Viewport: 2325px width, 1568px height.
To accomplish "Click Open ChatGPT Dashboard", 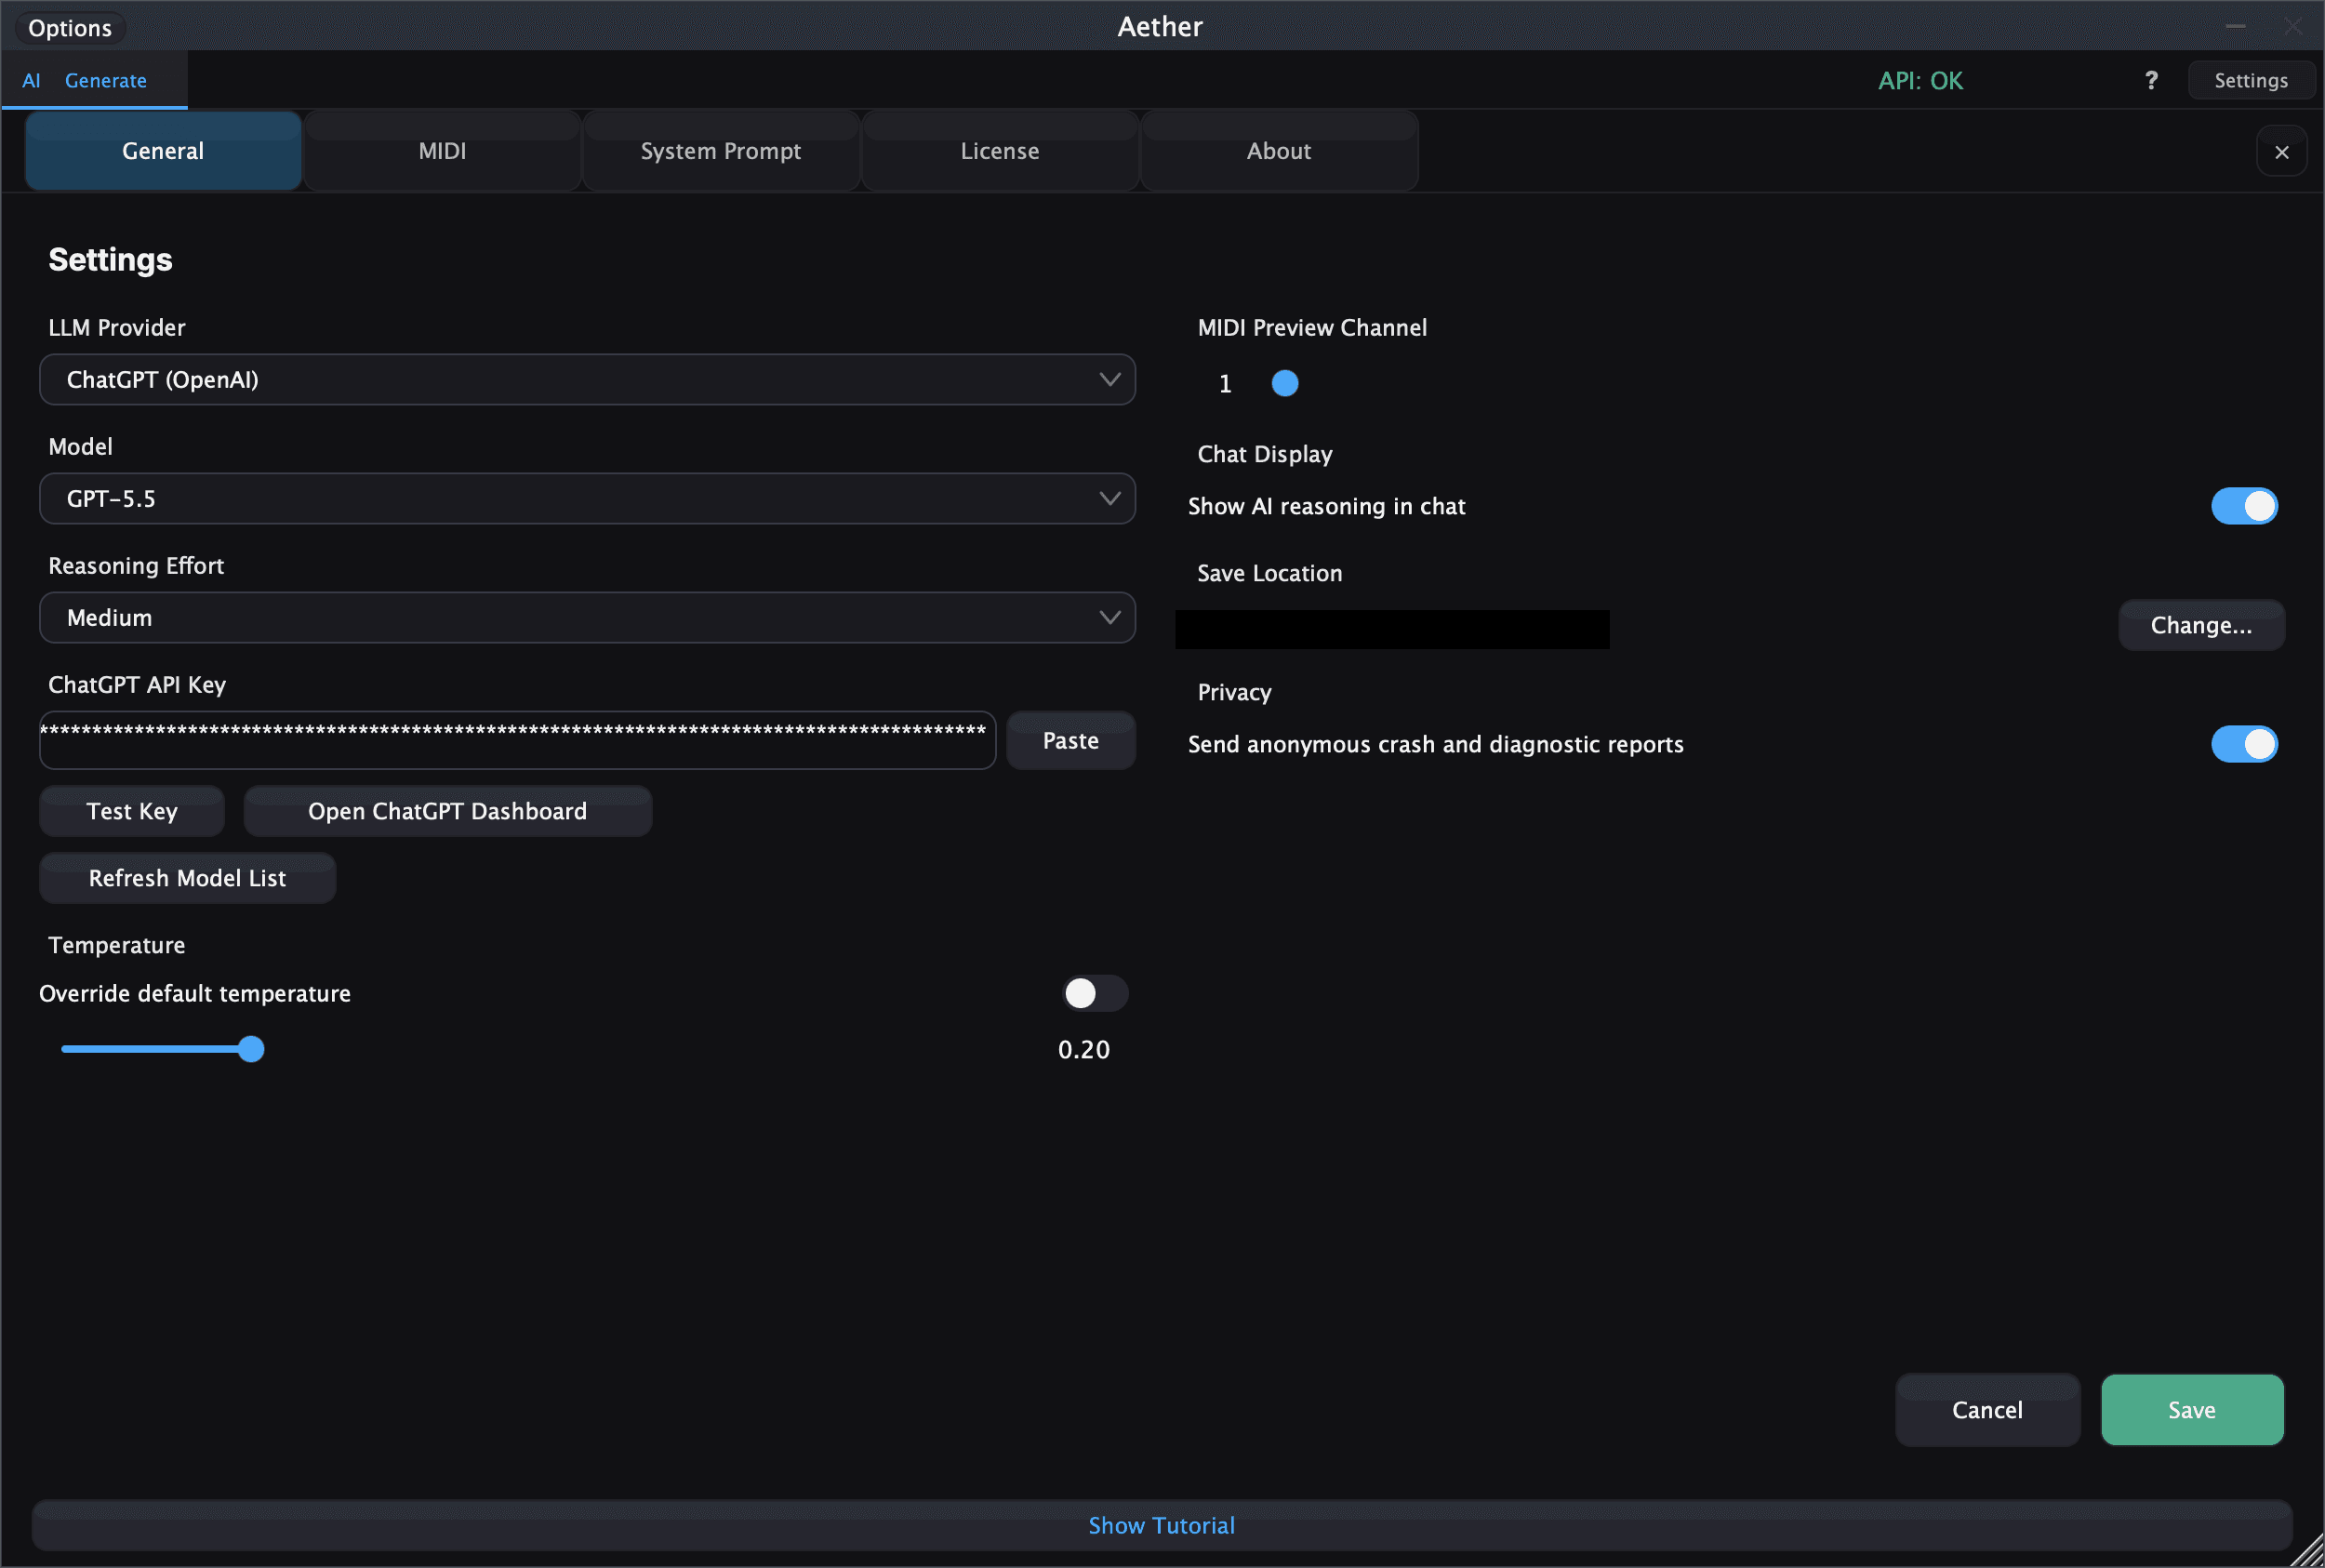I will pyautogui.click(x=448, y=811).
